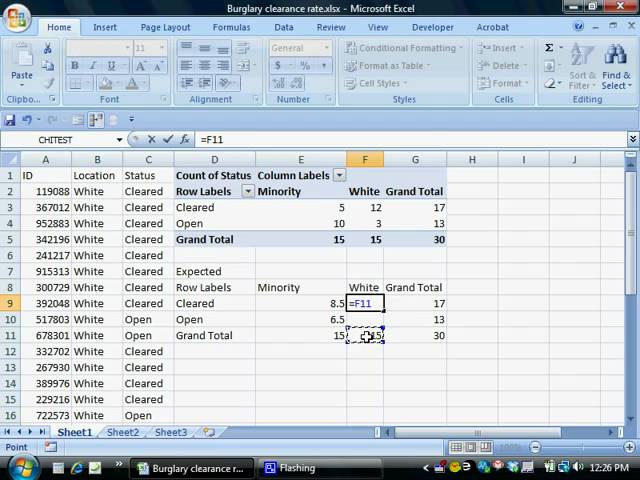Toggle Center alignment
The width and height of the screenshot is (640, 480).
pos(204,66)
